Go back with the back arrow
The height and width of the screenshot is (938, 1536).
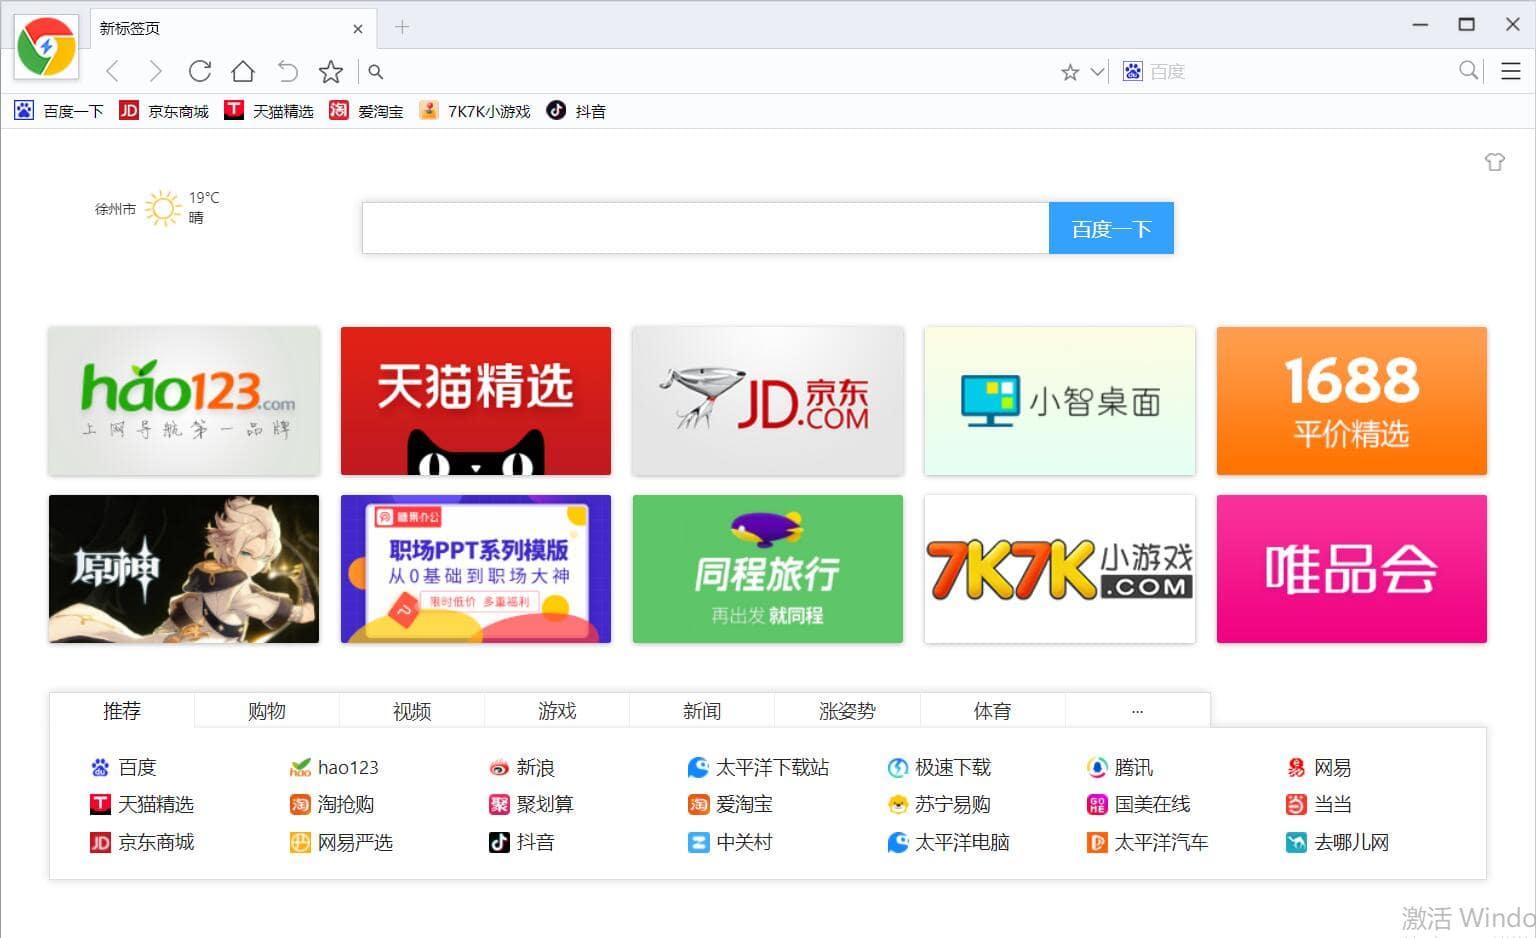coord(113,71)
